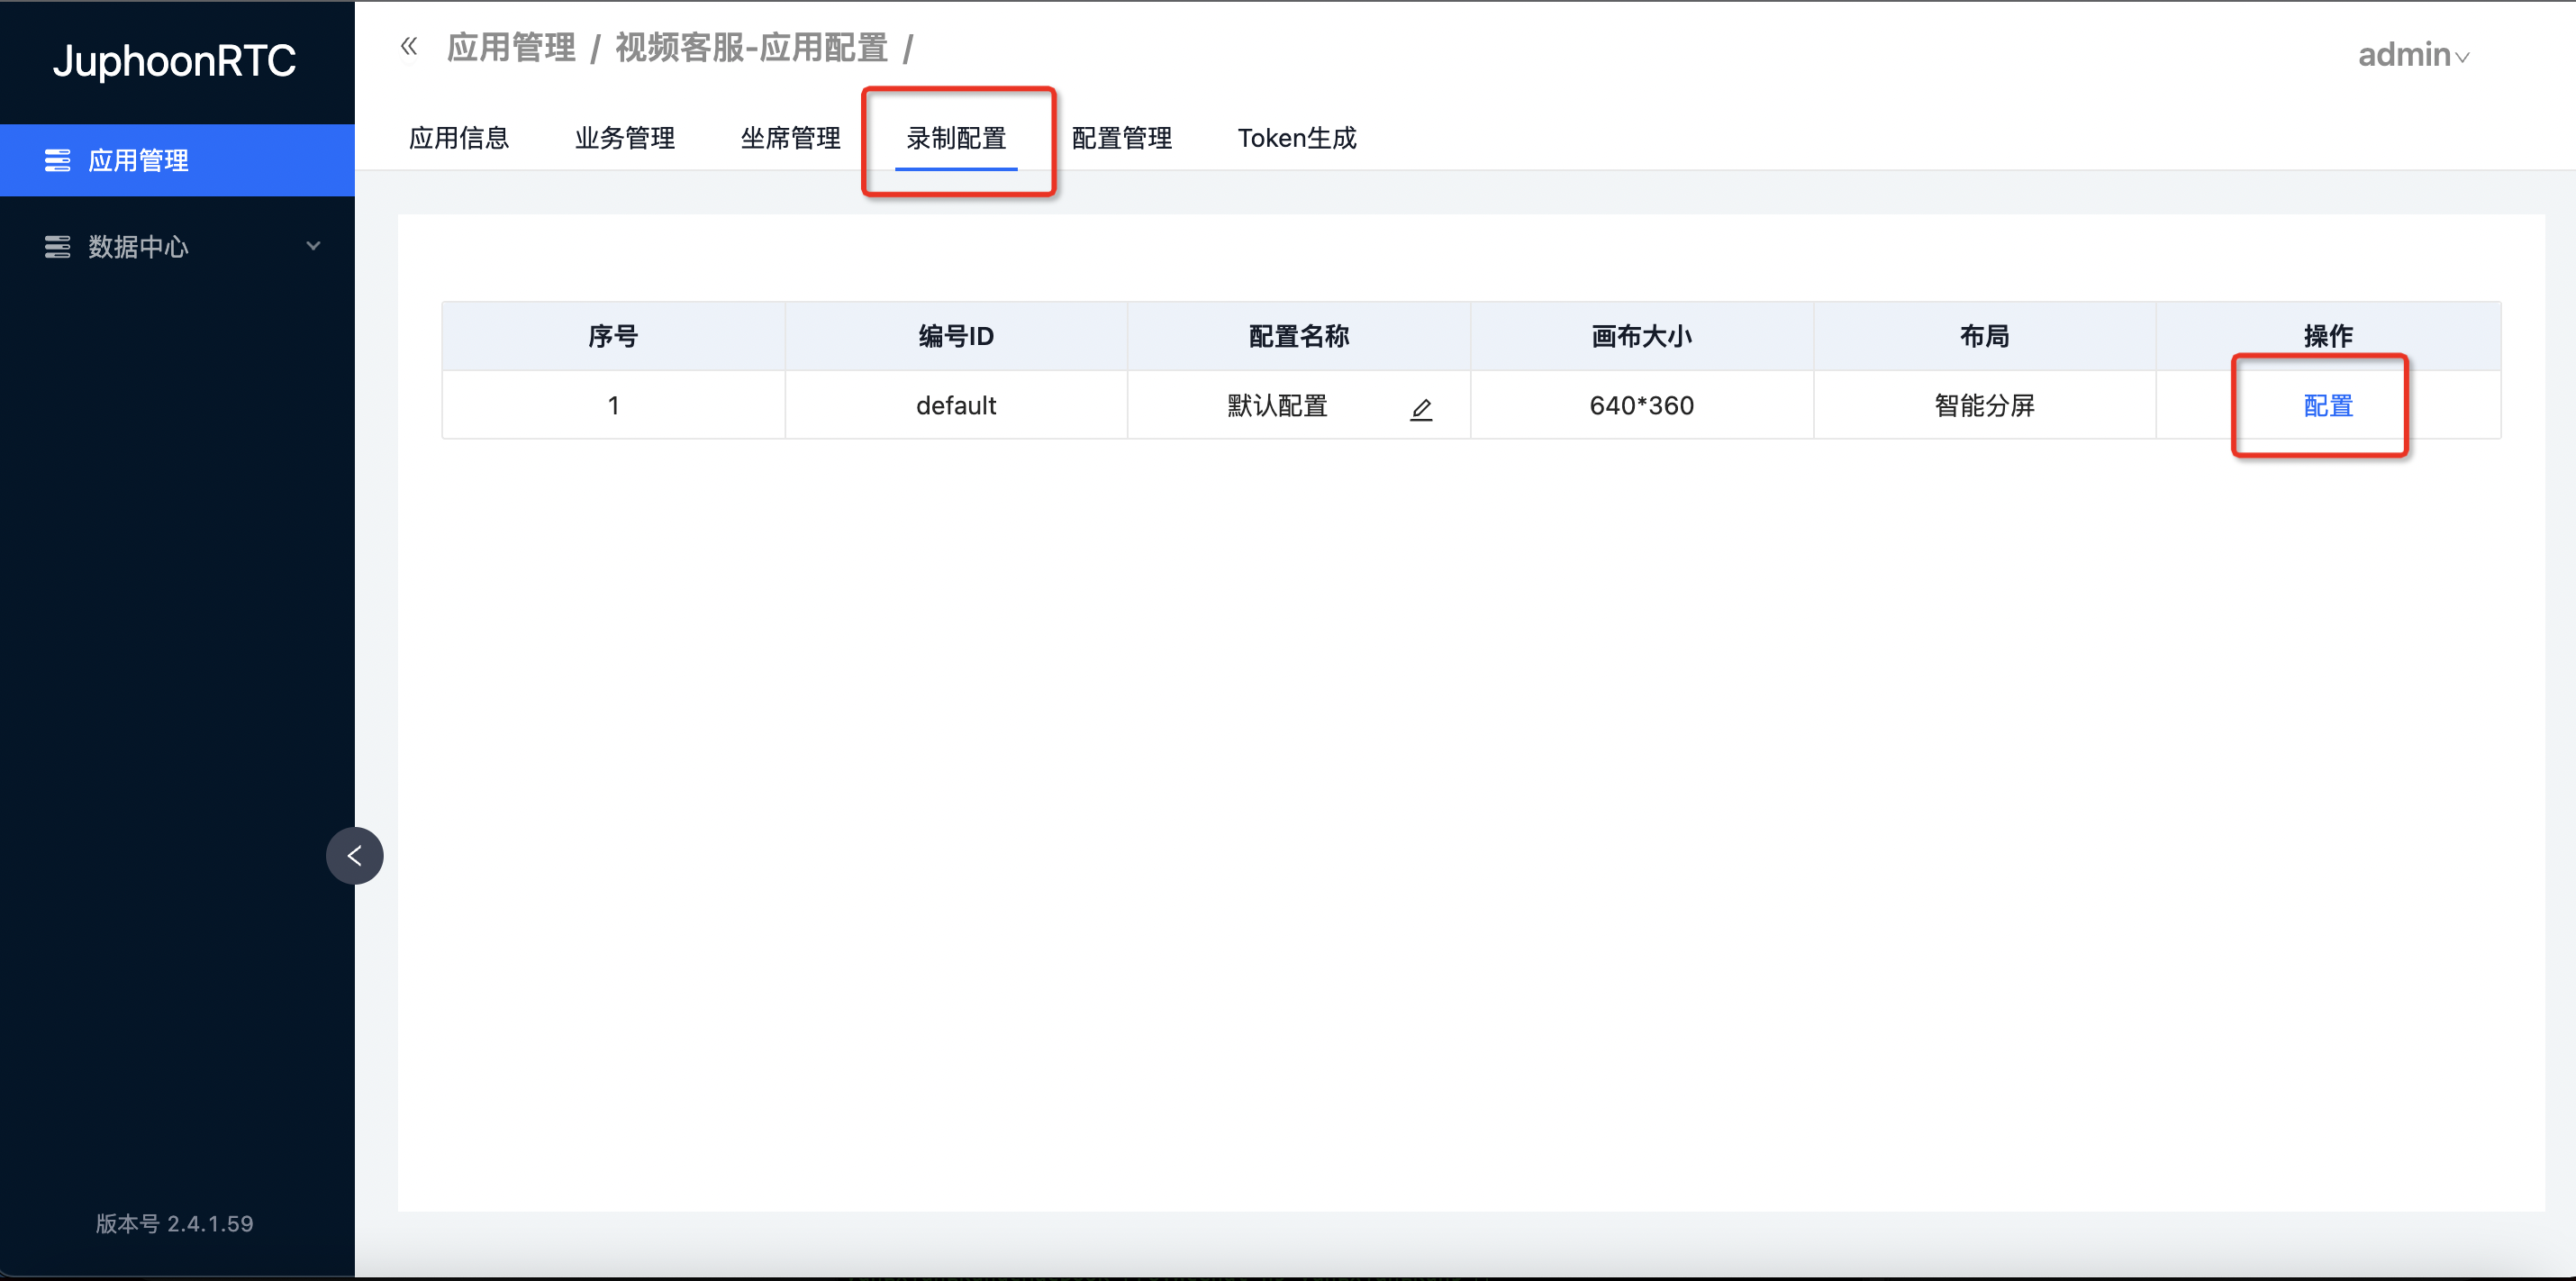2576x1281 pixels.
Task: Go to the 配置管理 tab
Action: coord(1121,138)
